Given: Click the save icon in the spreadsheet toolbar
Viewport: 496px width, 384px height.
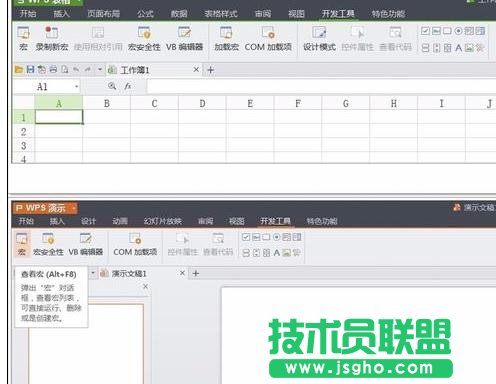Looking at the screenshot, I should [30, 69].
